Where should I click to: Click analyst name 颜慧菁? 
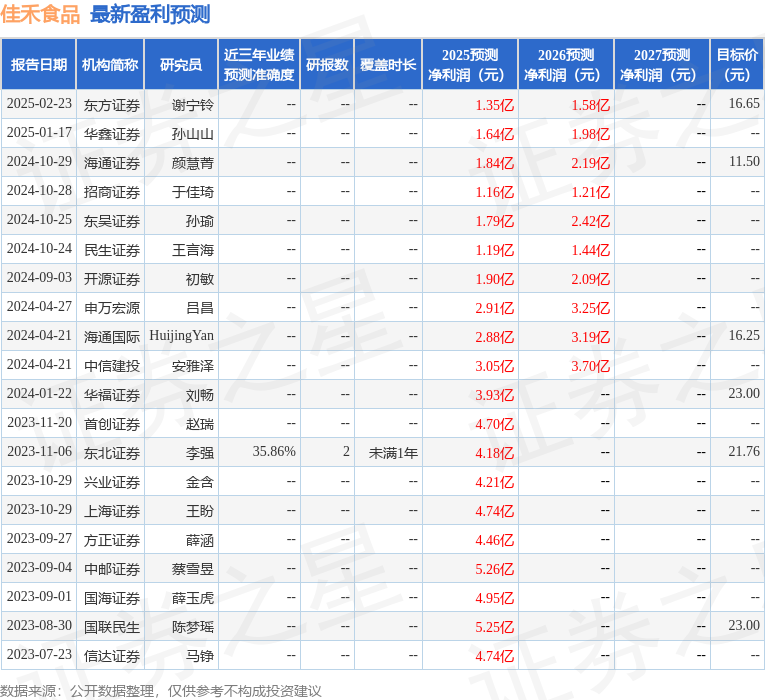tap(193, 163)
